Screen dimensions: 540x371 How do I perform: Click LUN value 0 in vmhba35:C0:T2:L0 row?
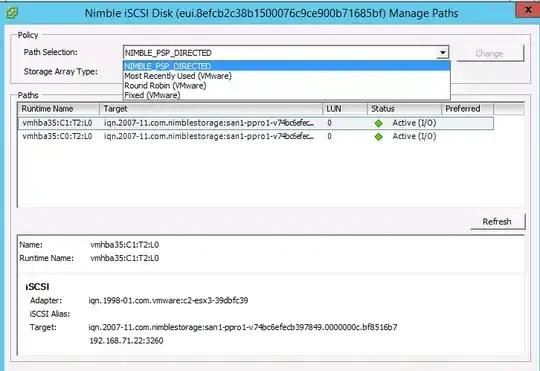pyautogui.click(x=330, y=136)
